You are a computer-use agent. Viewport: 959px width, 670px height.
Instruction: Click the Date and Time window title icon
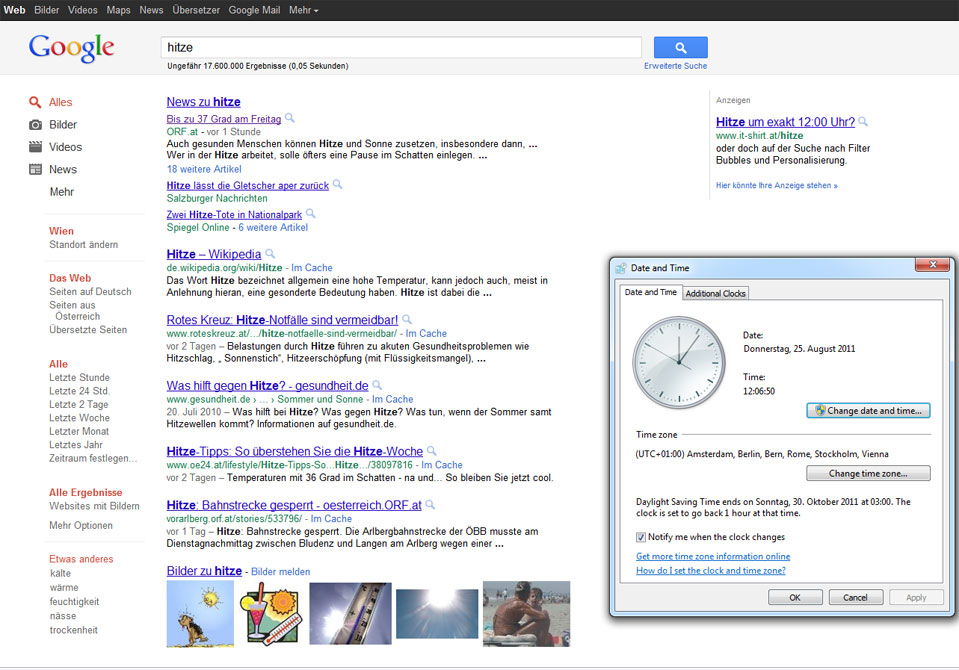(x=621, y=268)
